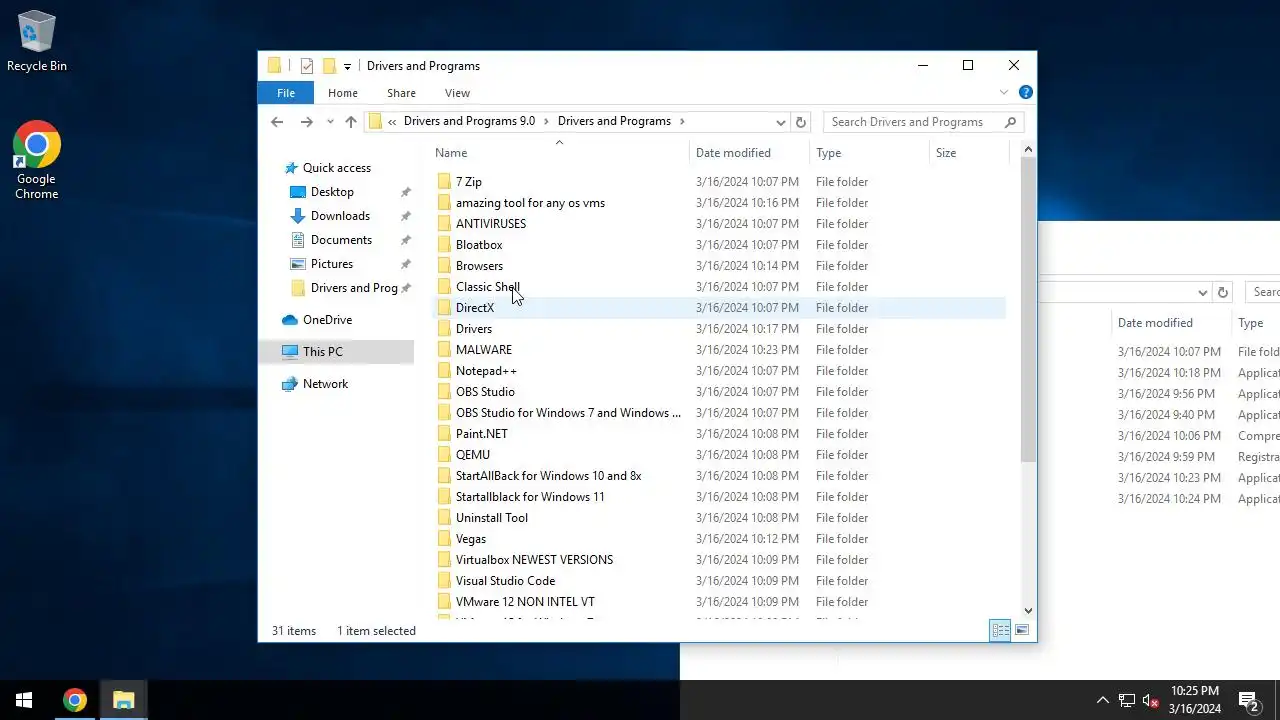Image resolution: width=1280 pixels, height=720 pixels.
Task: Open network status tray icon
Action: coord(1127,700)
